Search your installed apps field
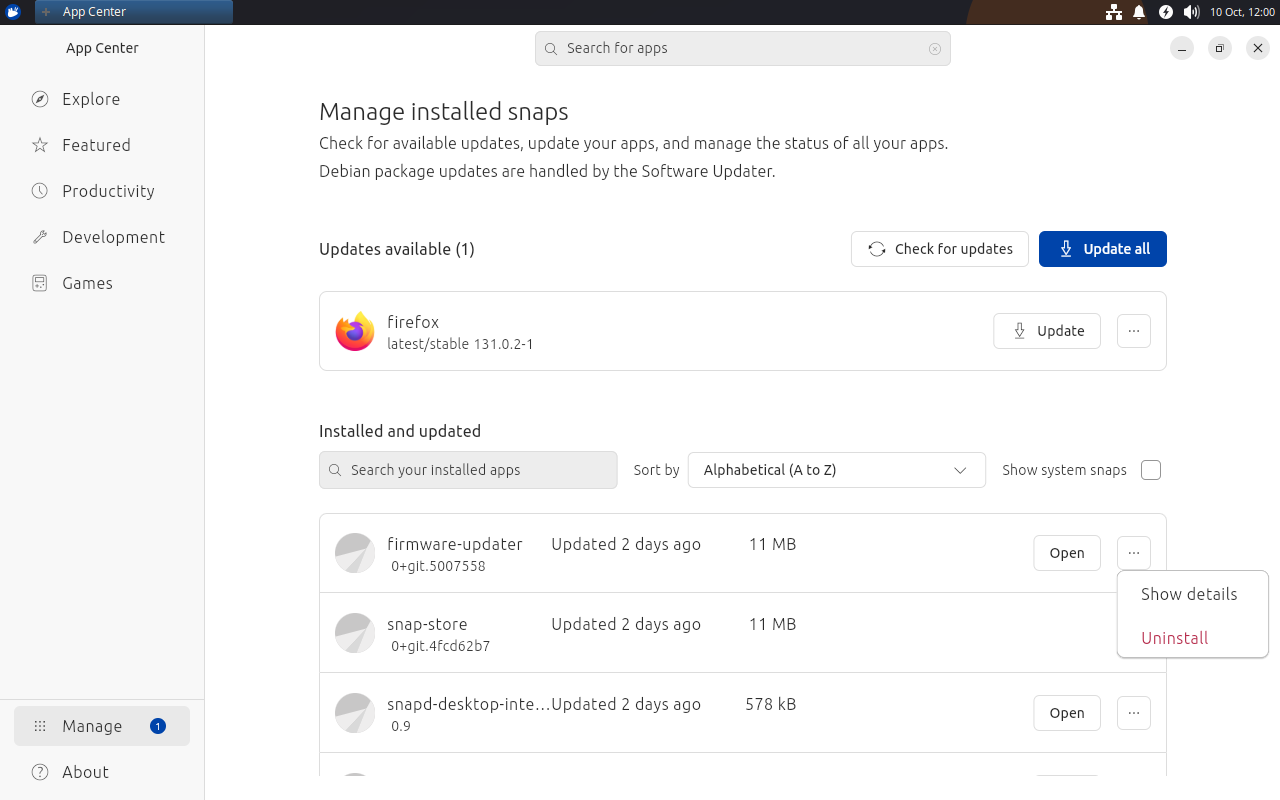 coord(468,470)
